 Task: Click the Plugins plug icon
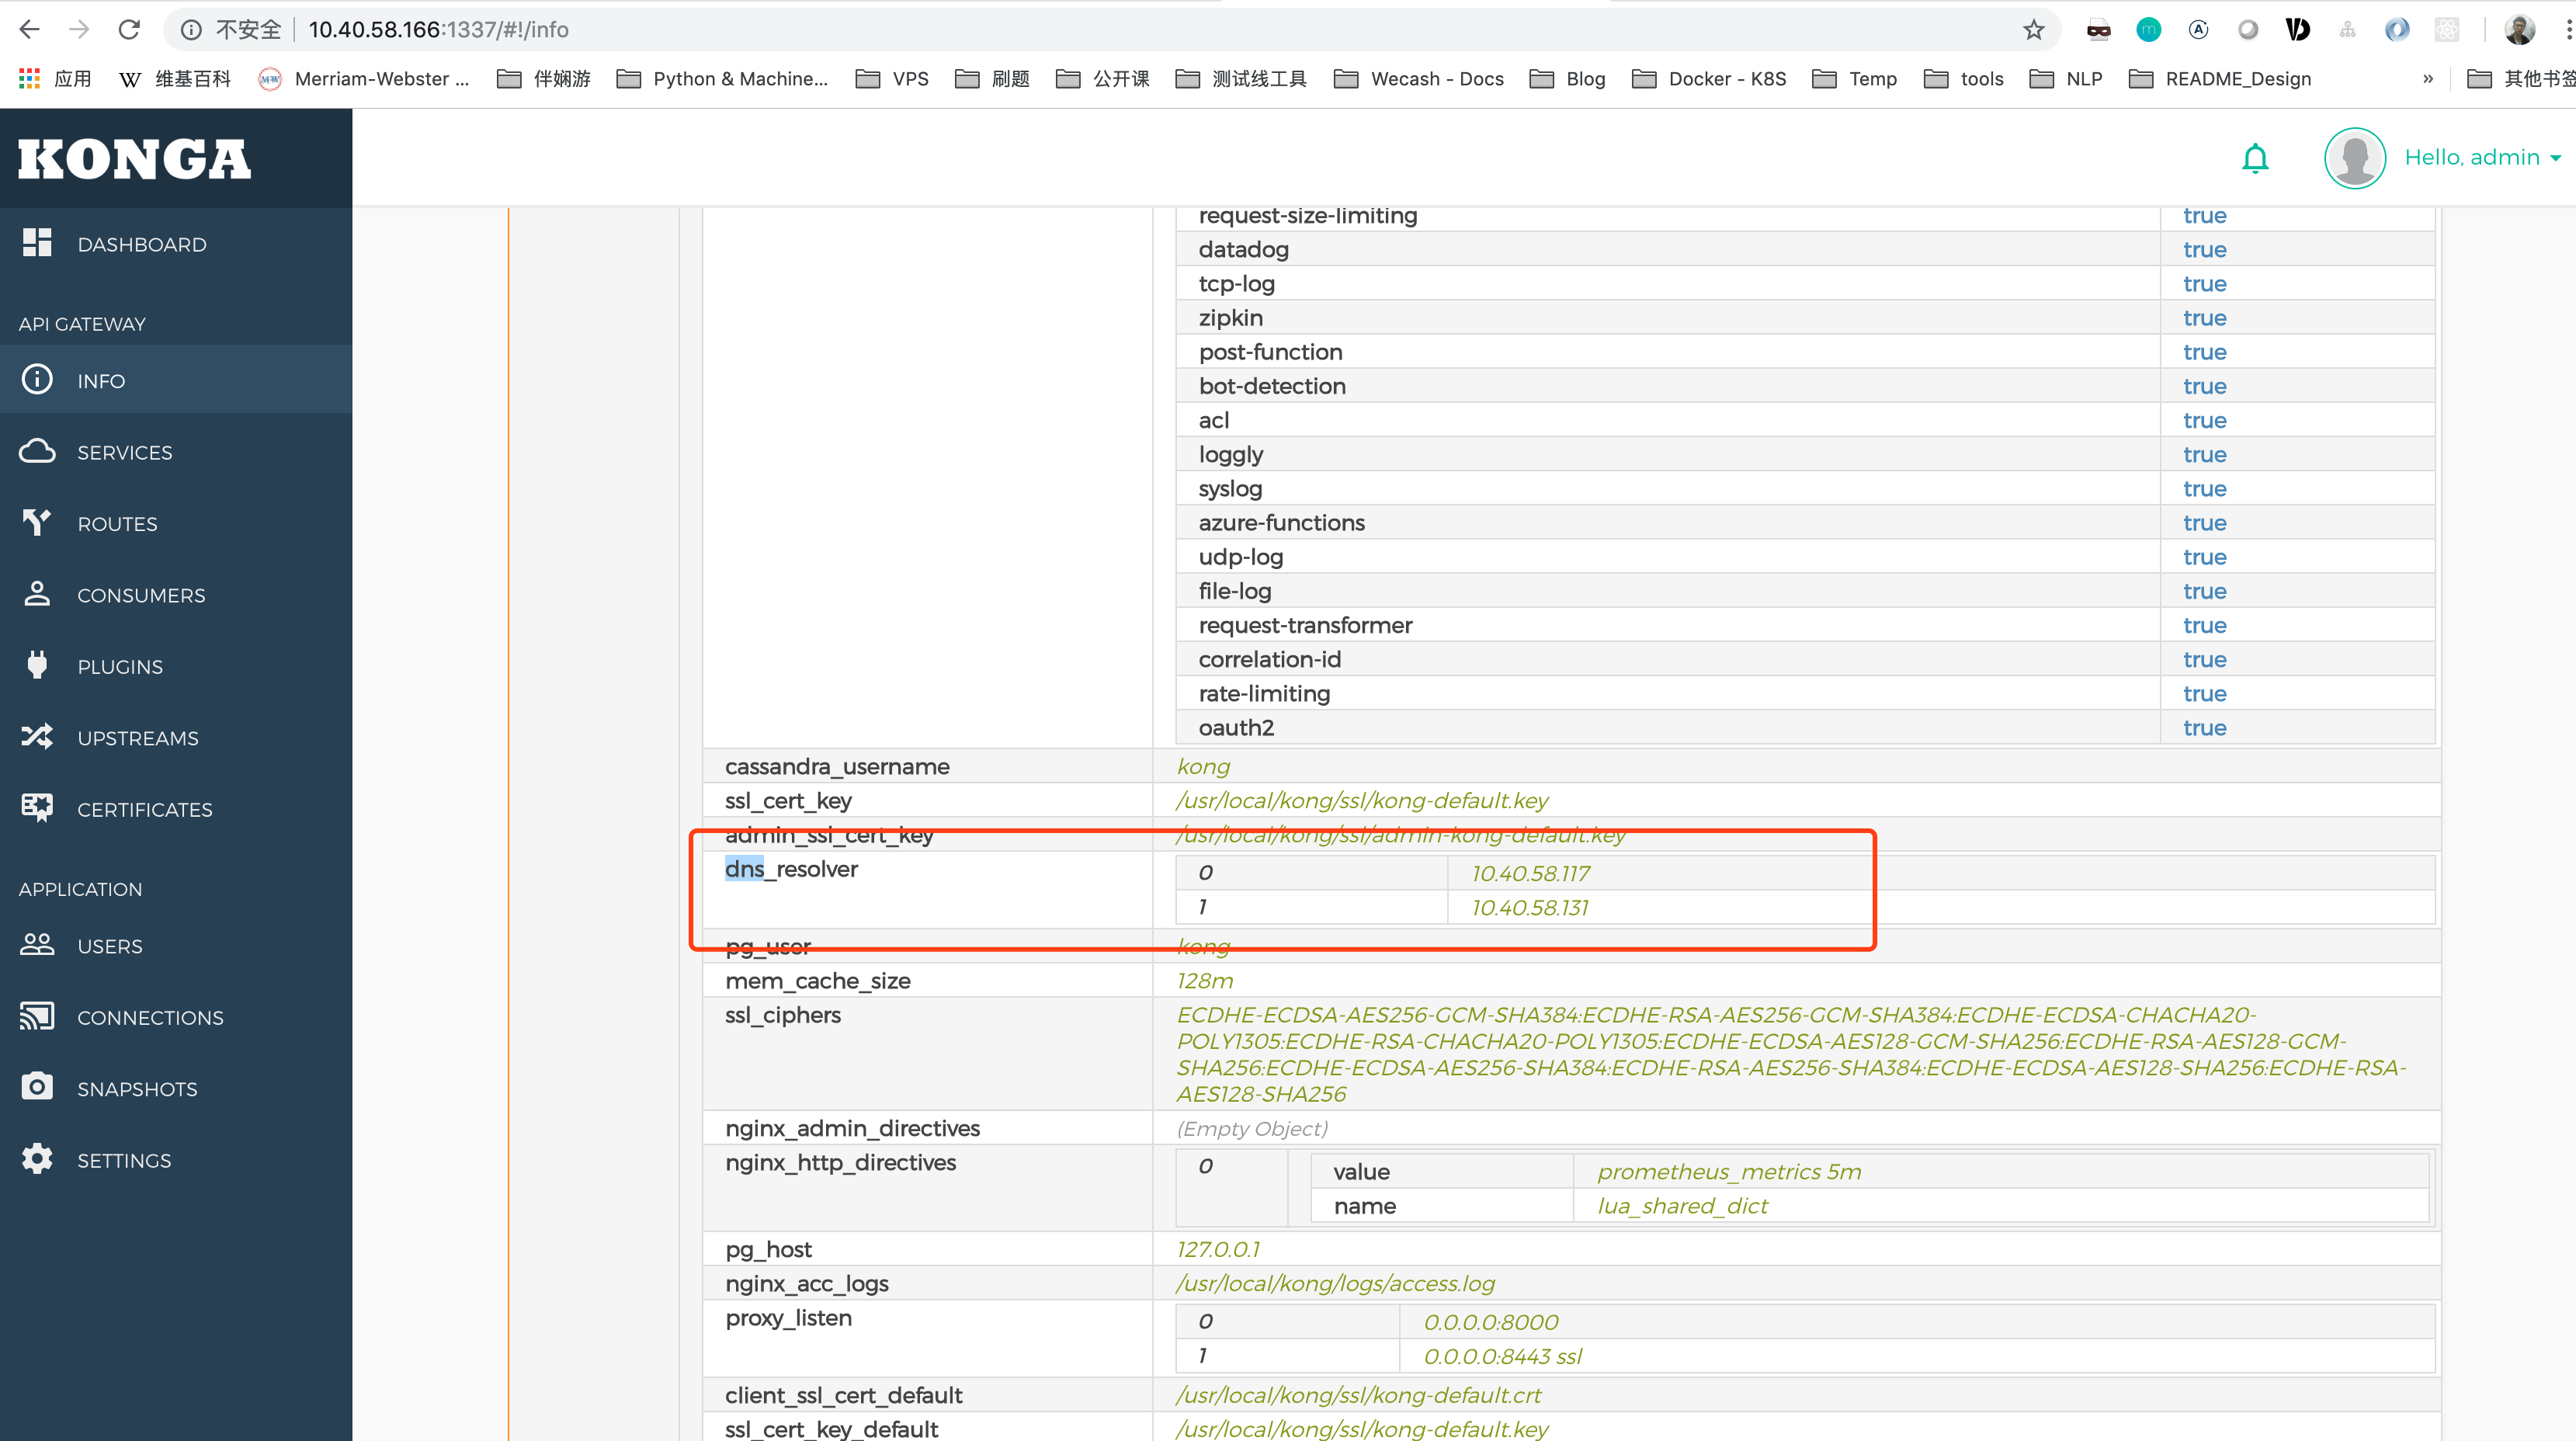click(x=37, y=665)
